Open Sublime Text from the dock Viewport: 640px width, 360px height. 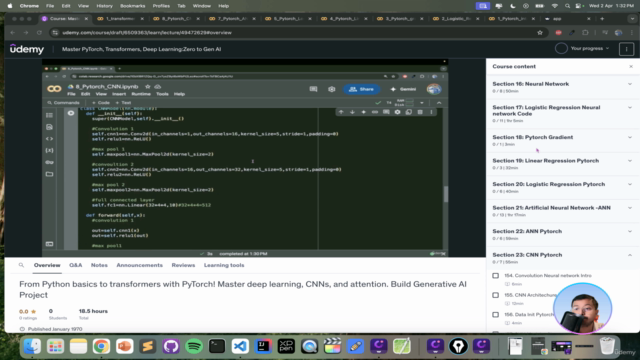[147, 346]
